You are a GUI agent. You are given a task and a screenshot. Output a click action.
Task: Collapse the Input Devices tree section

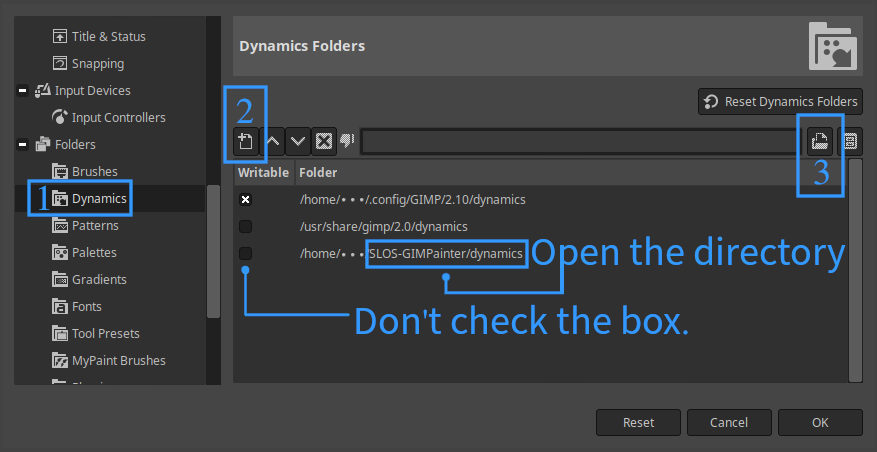pos(23,91)
